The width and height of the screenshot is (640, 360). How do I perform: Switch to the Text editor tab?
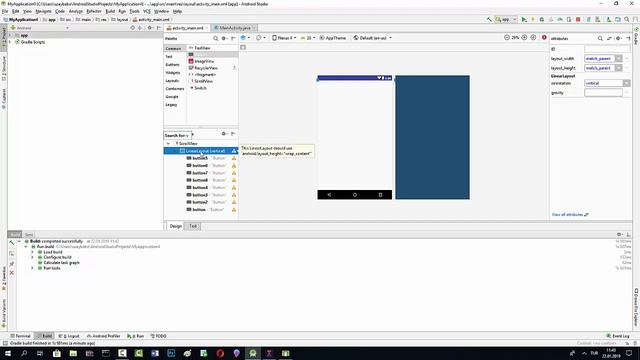point(193,226)
